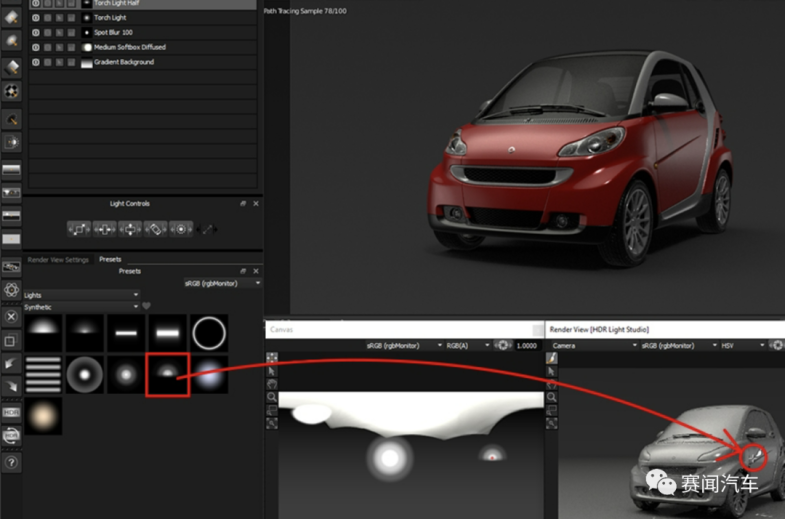785x519 pixels.
Task: Open the help question mark icon
Action: click(11, 463)
